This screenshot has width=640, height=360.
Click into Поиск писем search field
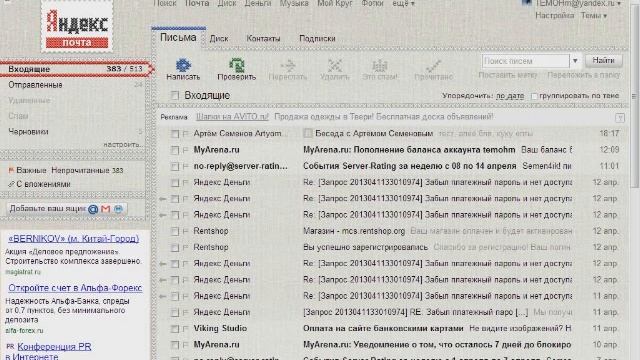525,61
